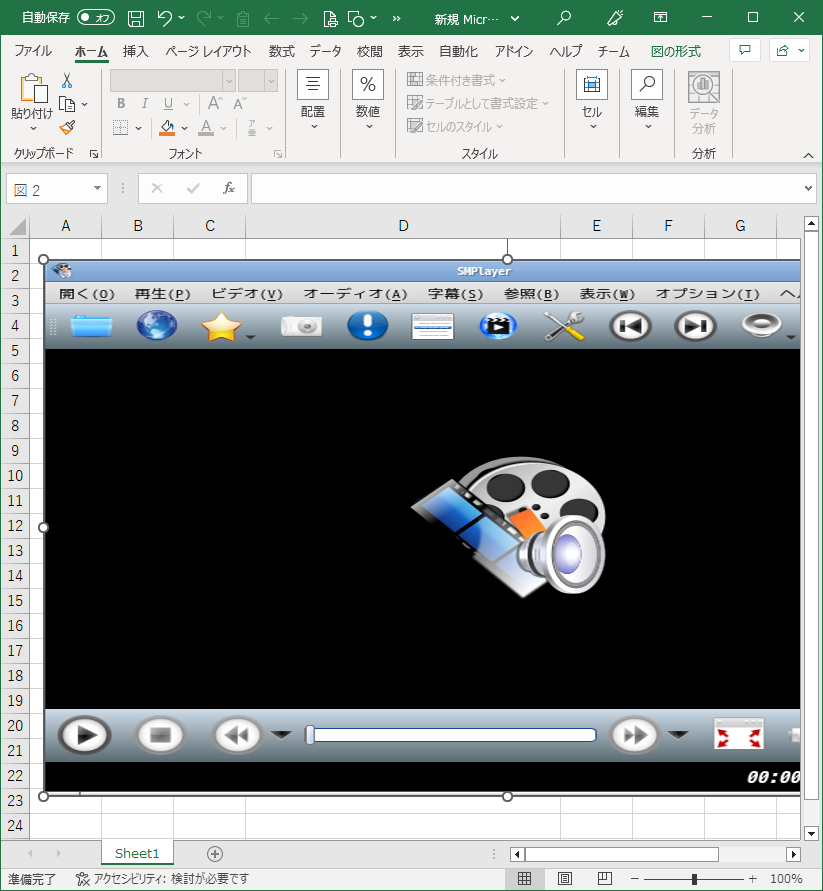823x891 pixels.
Task: Click the SMPlayer fullscreen icon
Action: click(738, 734)
